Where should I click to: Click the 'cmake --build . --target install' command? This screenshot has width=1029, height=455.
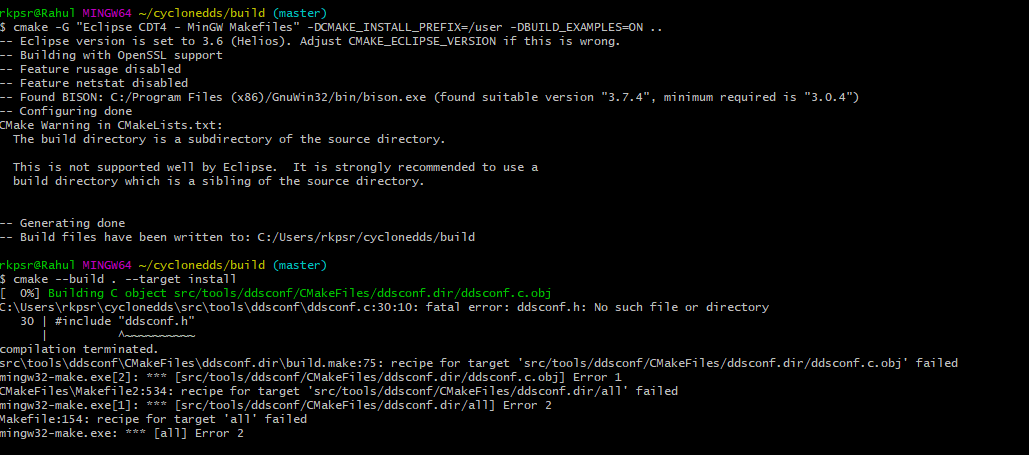121,279
